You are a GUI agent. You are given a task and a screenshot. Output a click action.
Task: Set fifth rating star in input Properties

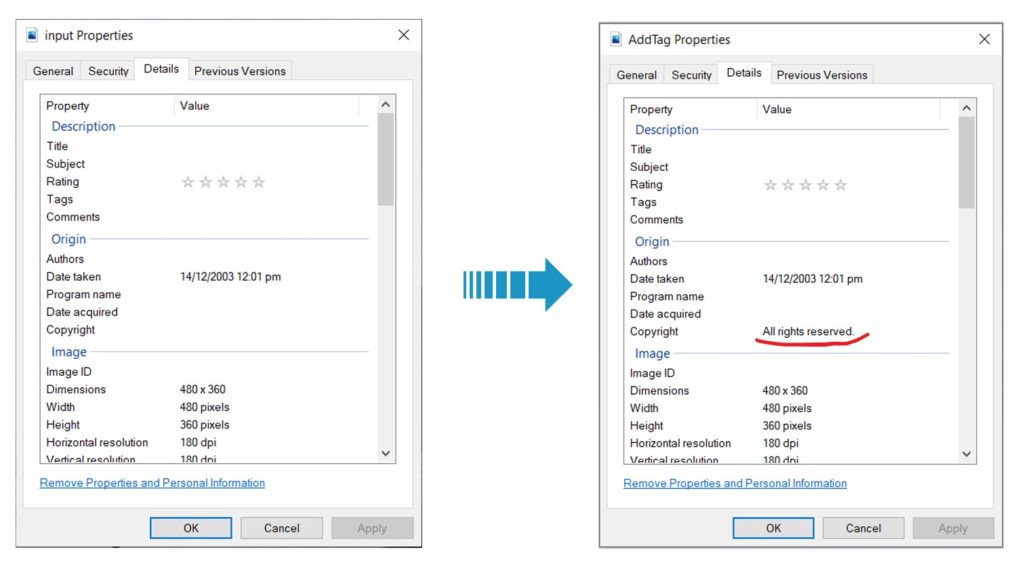point(259,182)
